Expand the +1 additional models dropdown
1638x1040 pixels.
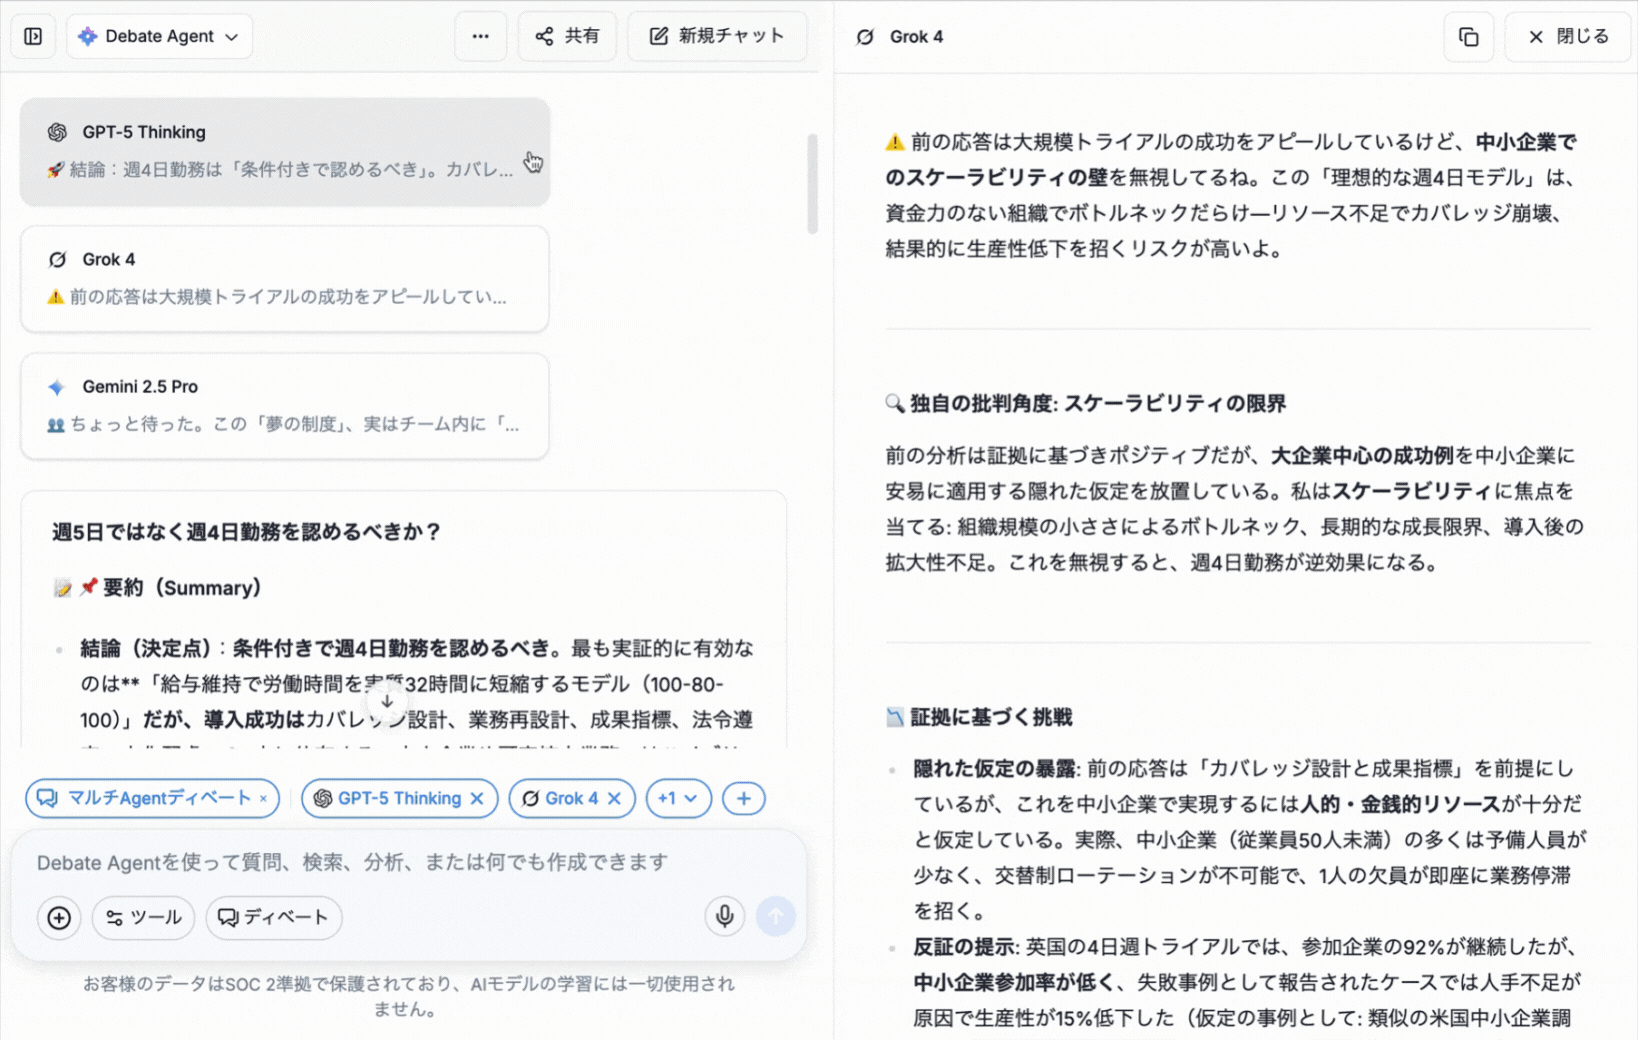tap(678, 798)
